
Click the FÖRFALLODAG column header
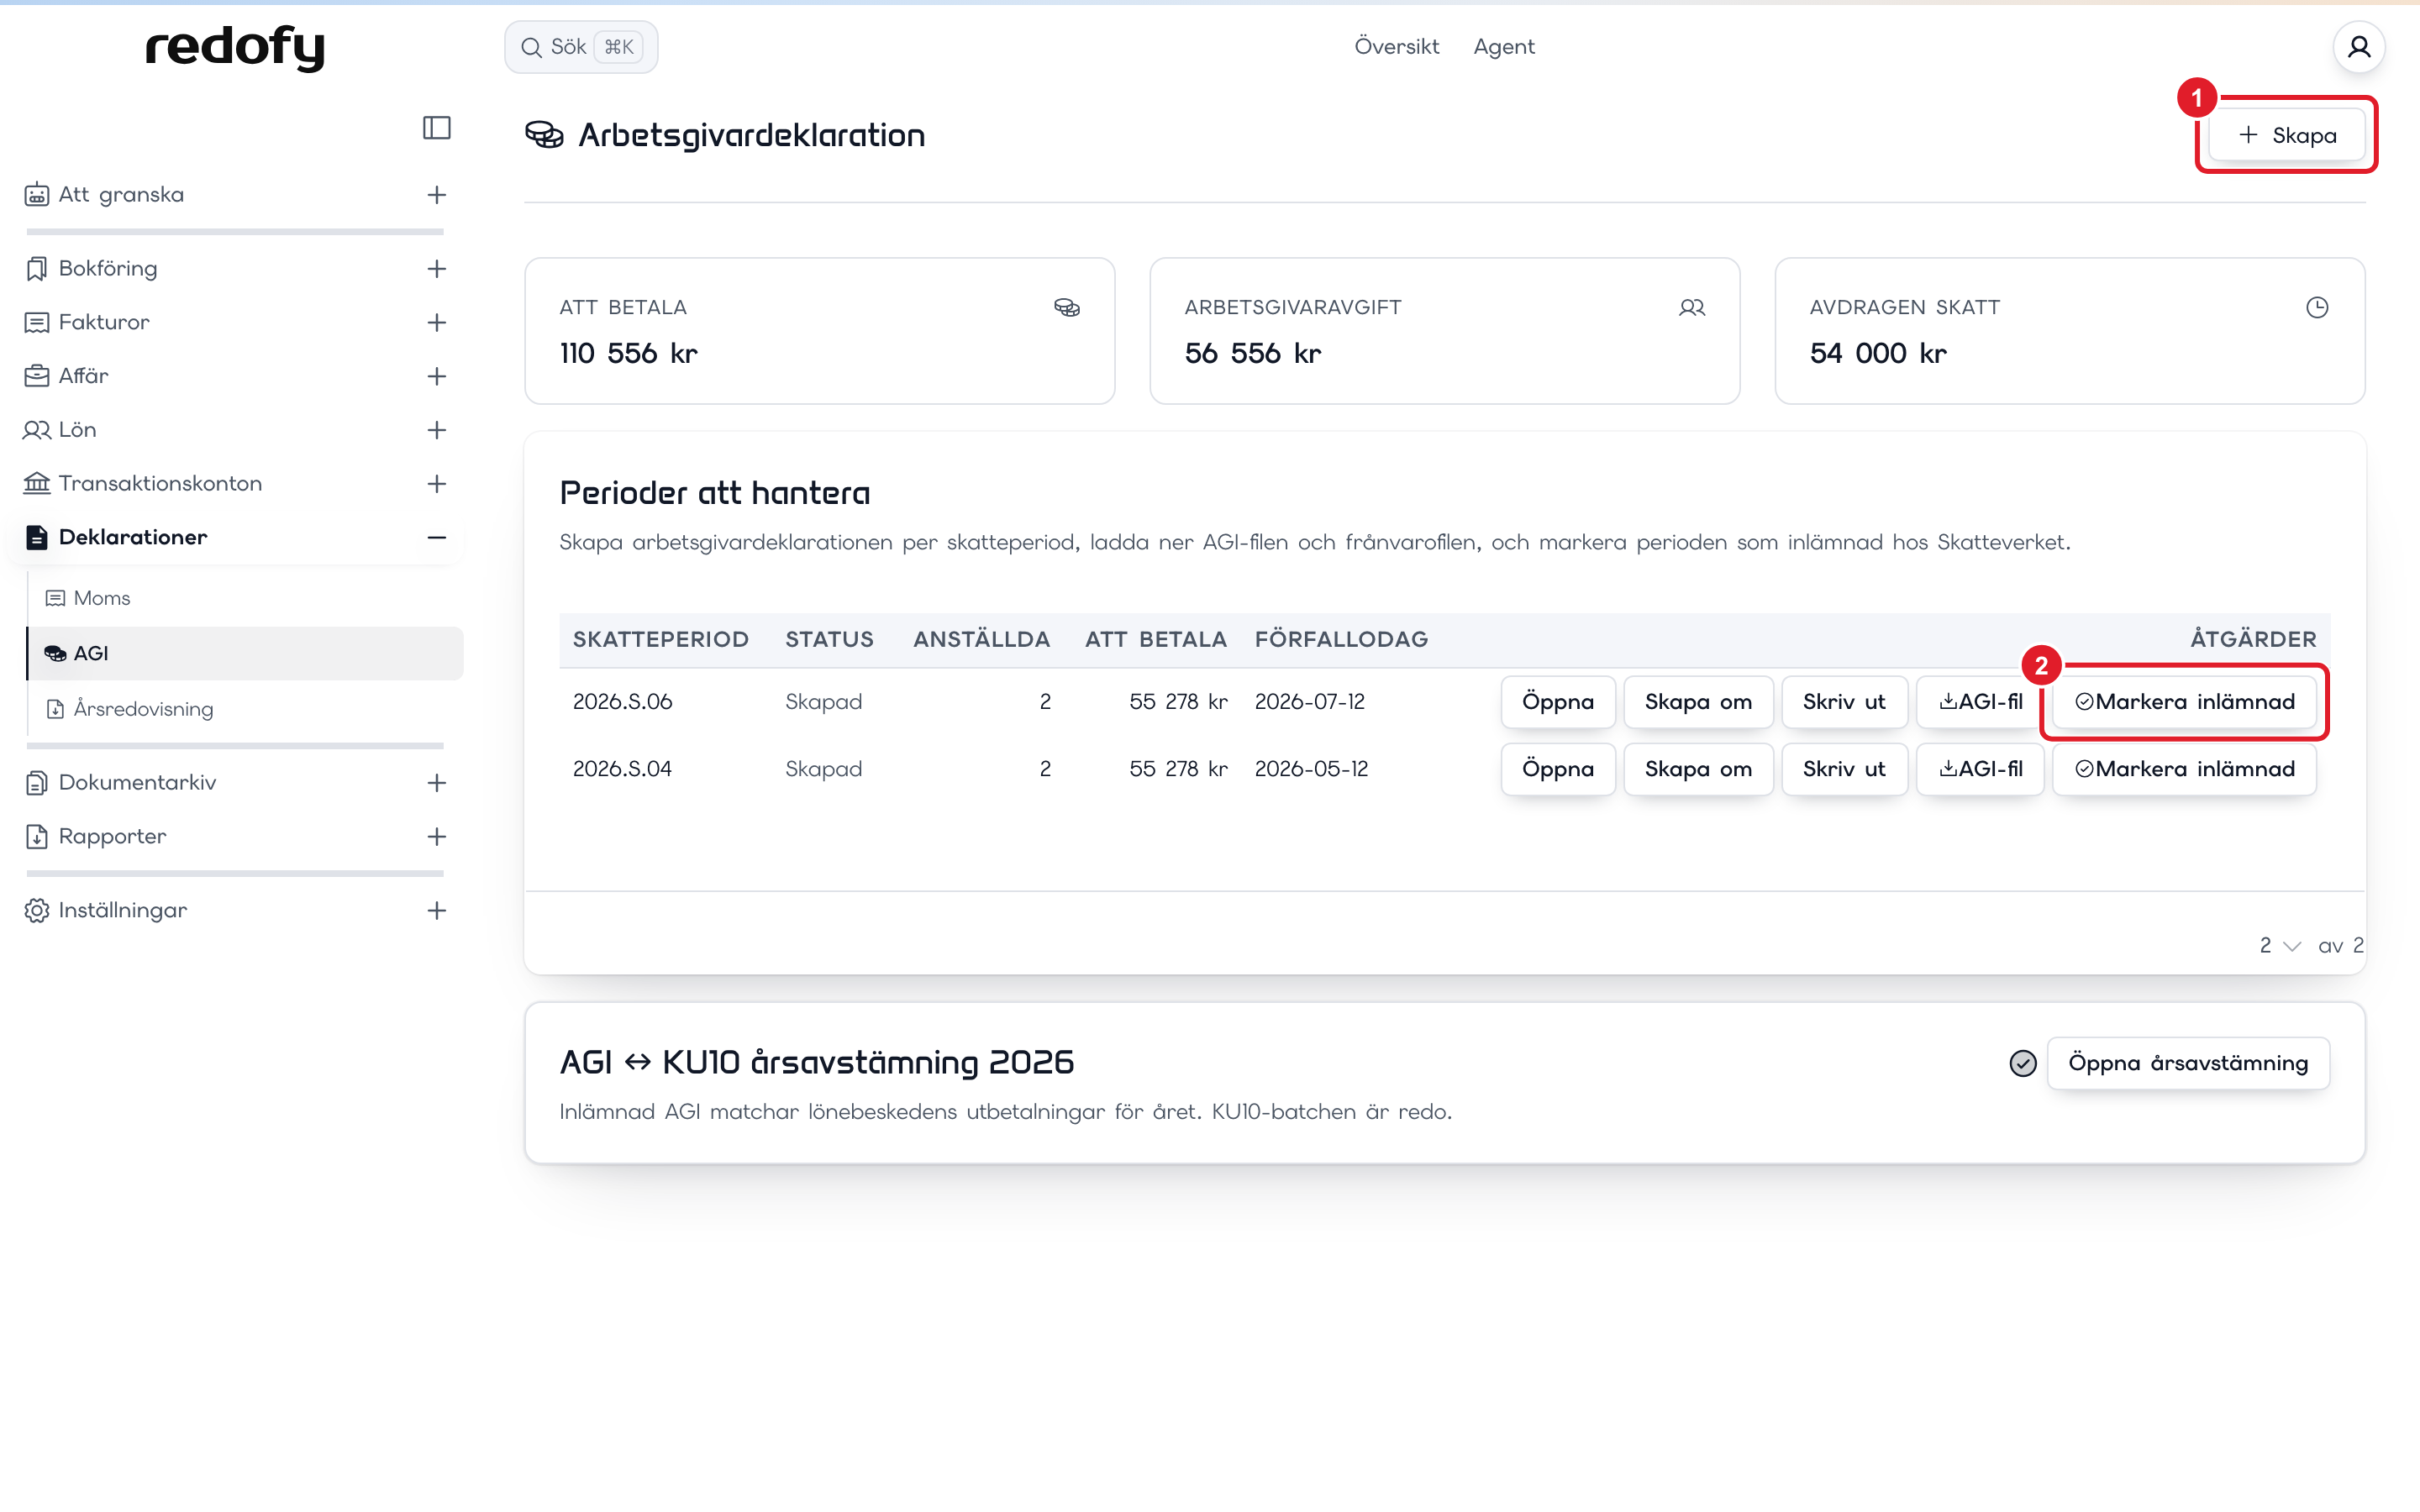pyautogui.click(x=1341, y=640)
